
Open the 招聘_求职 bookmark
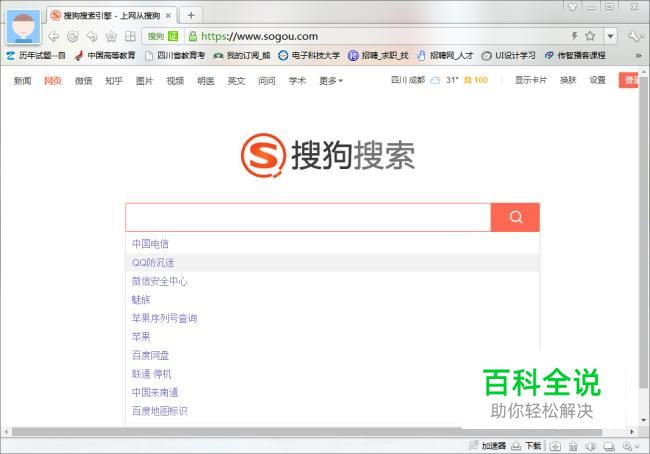pyautogui.click(x=378, y=55)
